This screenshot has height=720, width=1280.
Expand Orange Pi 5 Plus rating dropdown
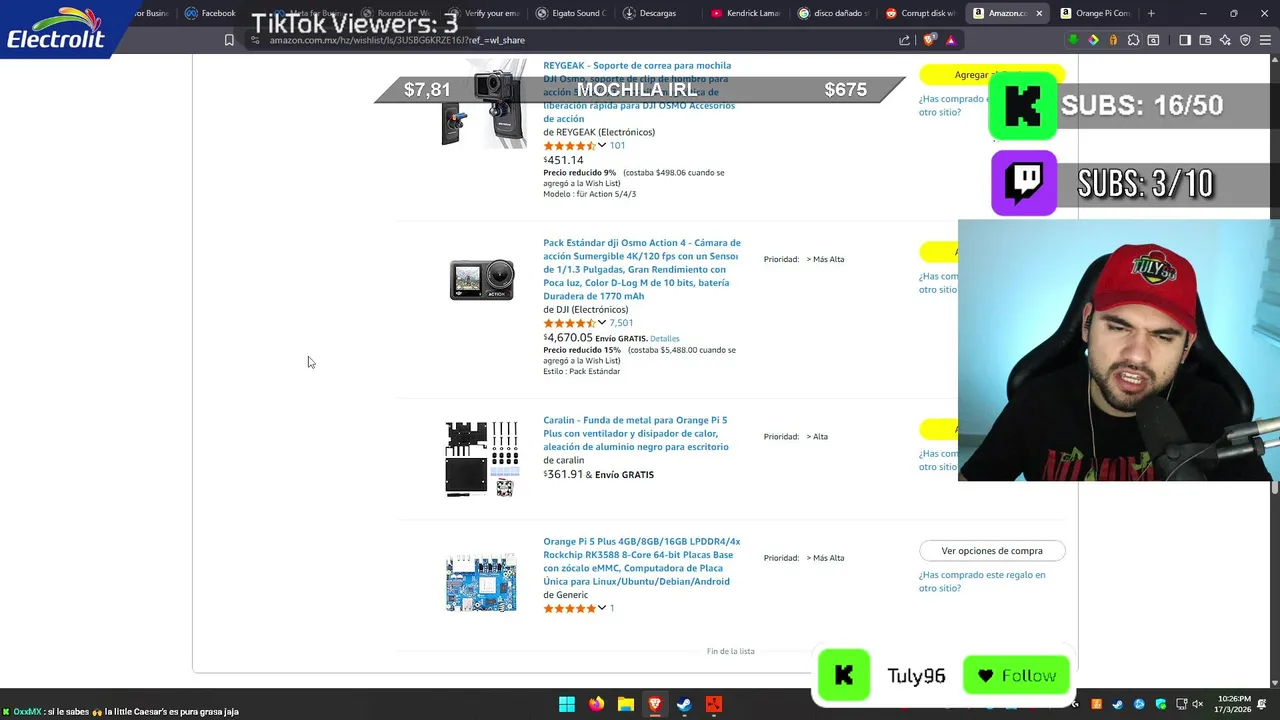pyautogui.click(x=602, y=608)
